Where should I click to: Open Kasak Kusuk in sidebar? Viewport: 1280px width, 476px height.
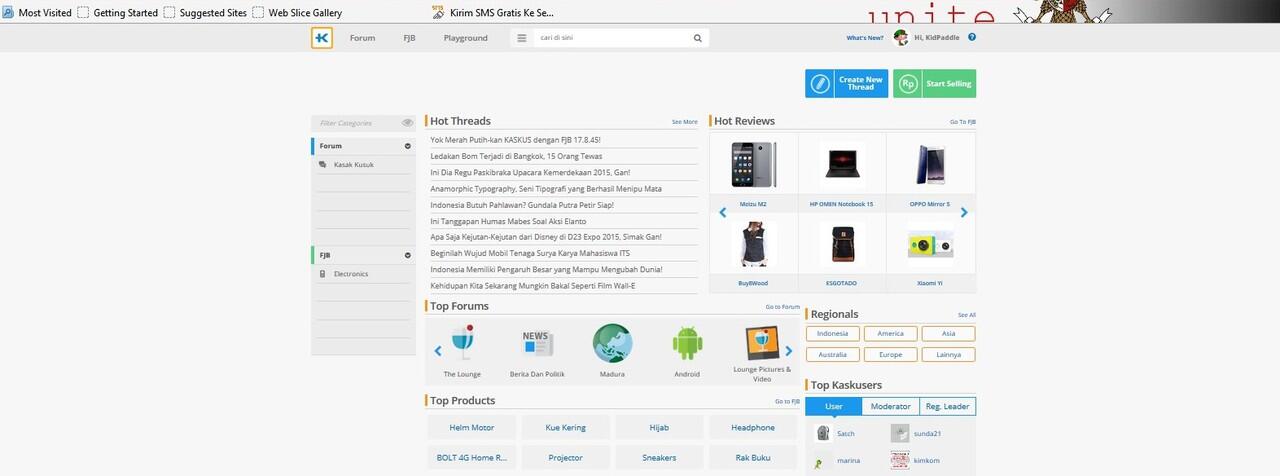tap(353, 164)
